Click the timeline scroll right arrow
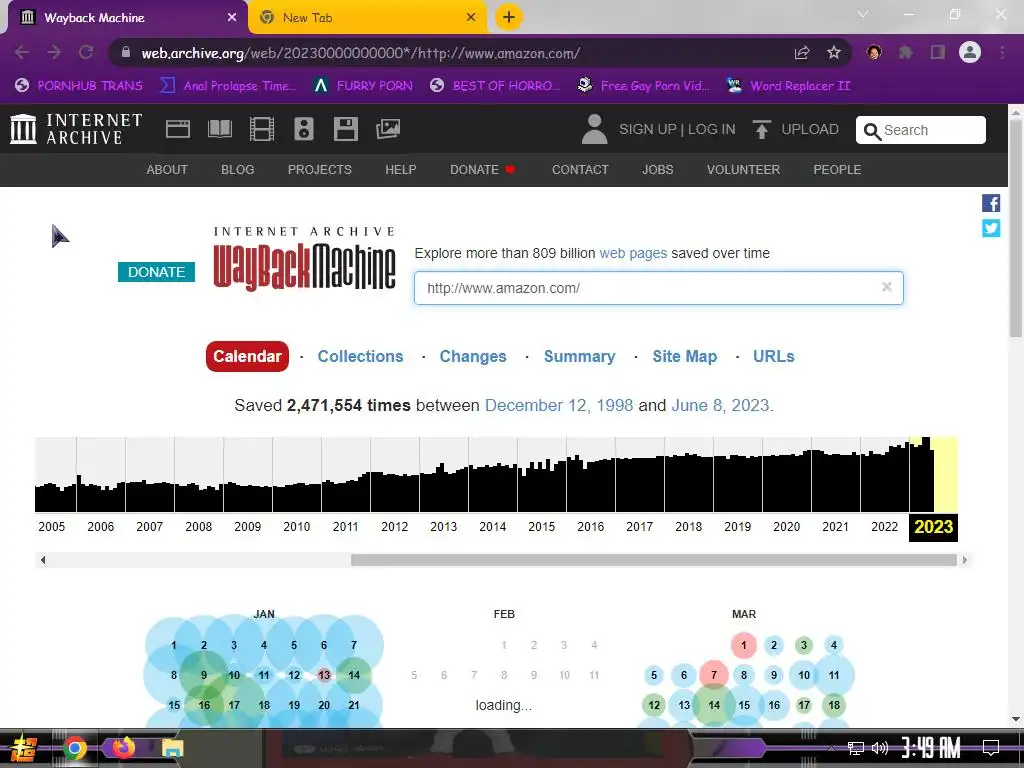Screen dimensions: 1024x768 click(x=965, y=560)
